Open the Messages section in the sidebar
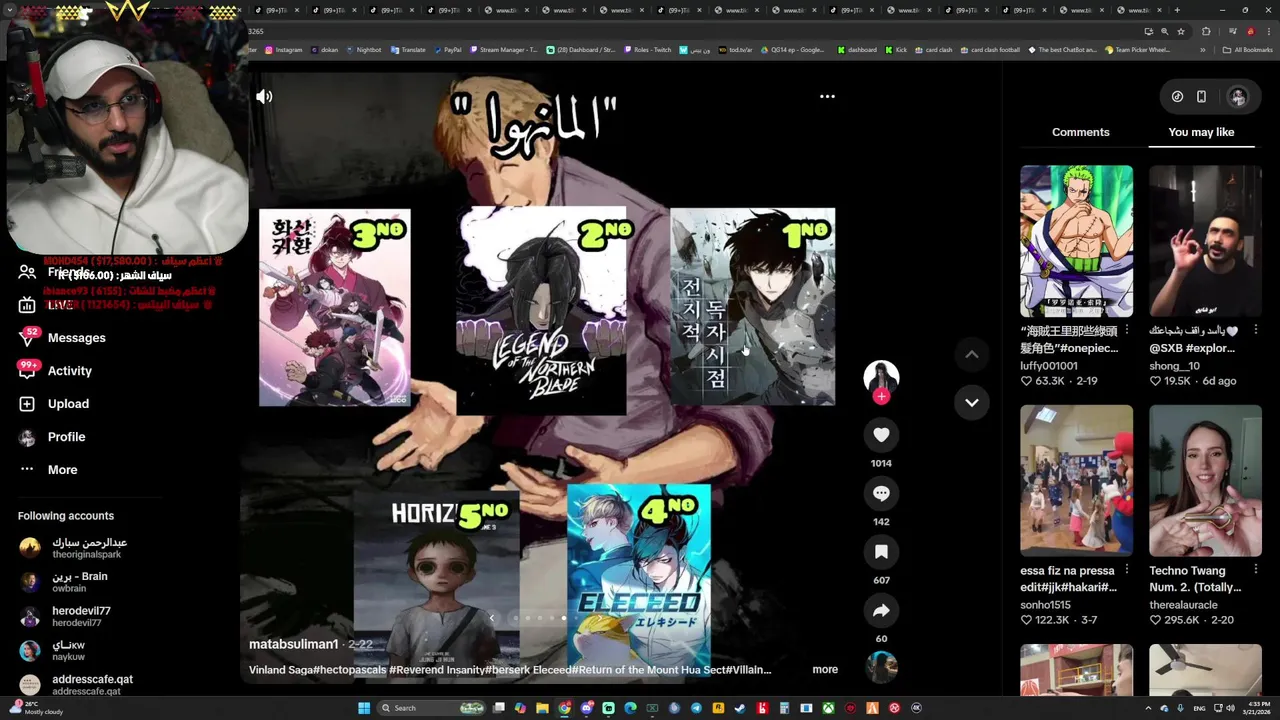This screenshot has height=720, width=1280. coord(76,338)
